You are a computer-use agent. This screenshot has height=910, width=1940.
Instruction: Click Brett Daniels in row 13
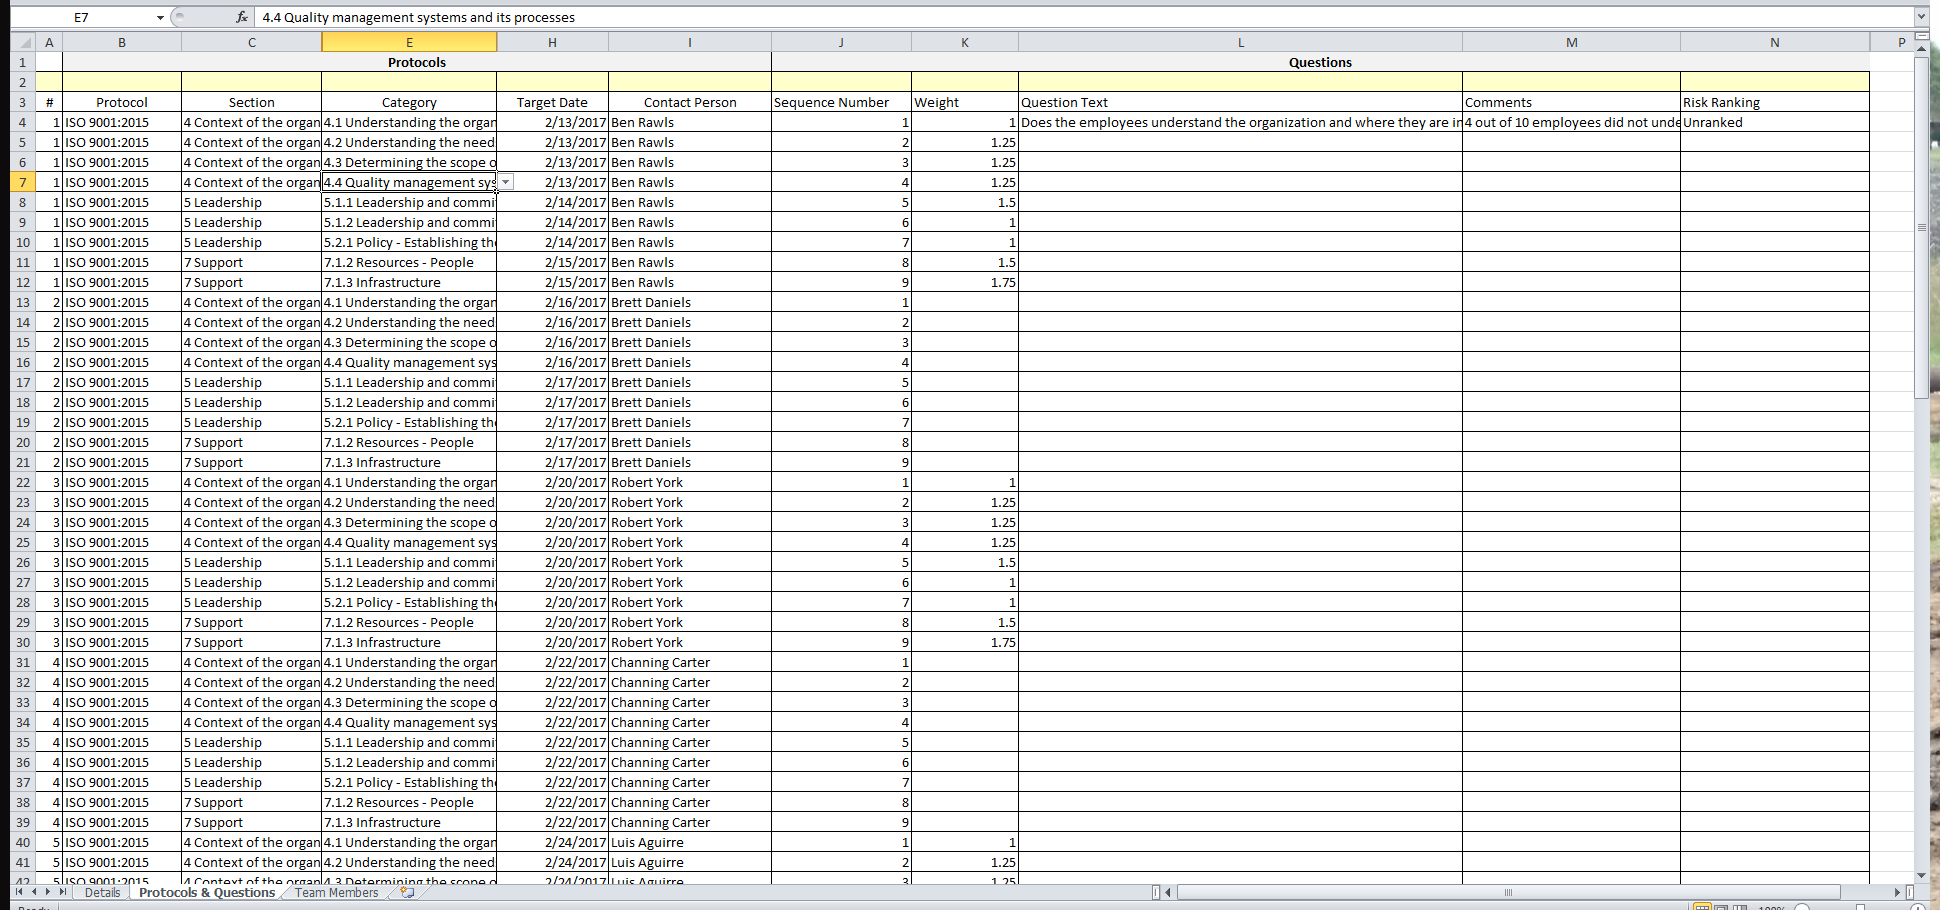click(x=690, y=302)
